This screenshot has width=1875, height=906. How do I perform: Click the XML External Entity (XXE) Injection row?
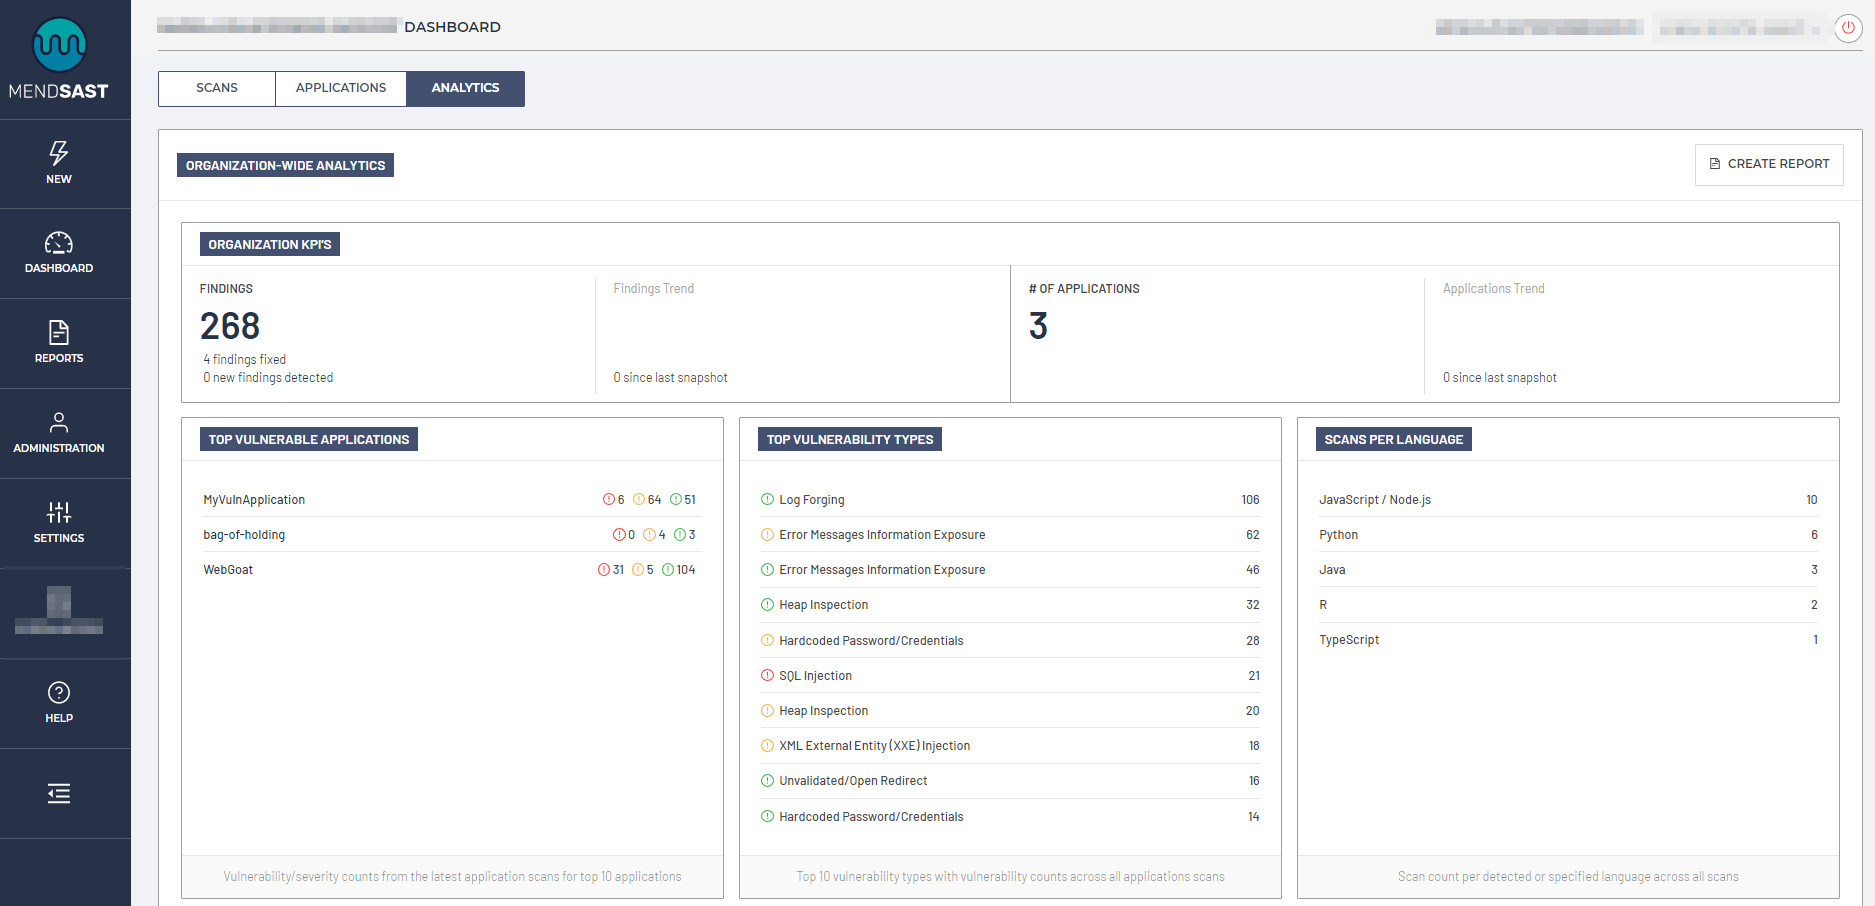pos(874,746)
